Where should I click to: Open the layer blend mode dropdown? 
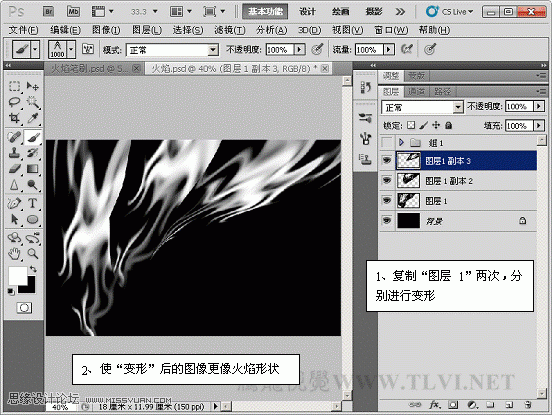(x=458, y=107)
